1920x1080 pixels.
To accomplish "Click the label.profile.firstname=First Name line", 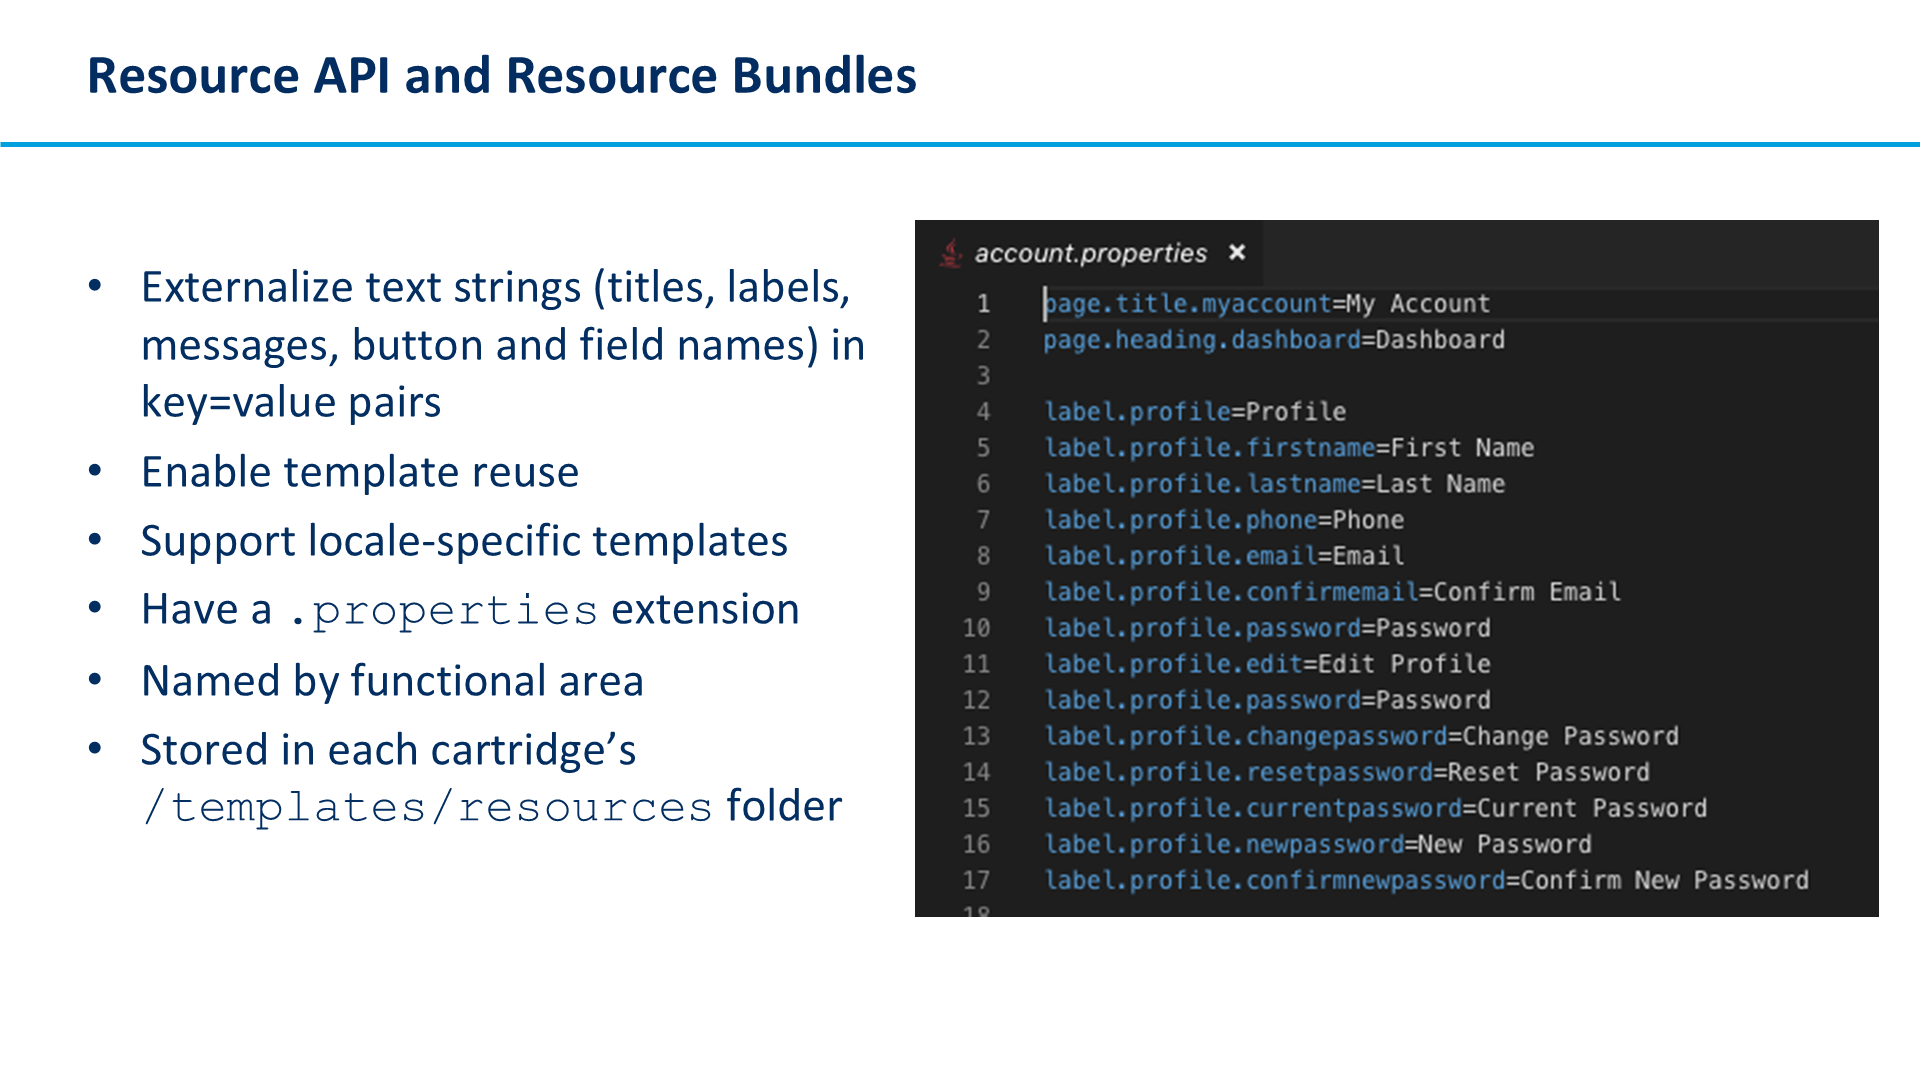I will pos(1289,448).
